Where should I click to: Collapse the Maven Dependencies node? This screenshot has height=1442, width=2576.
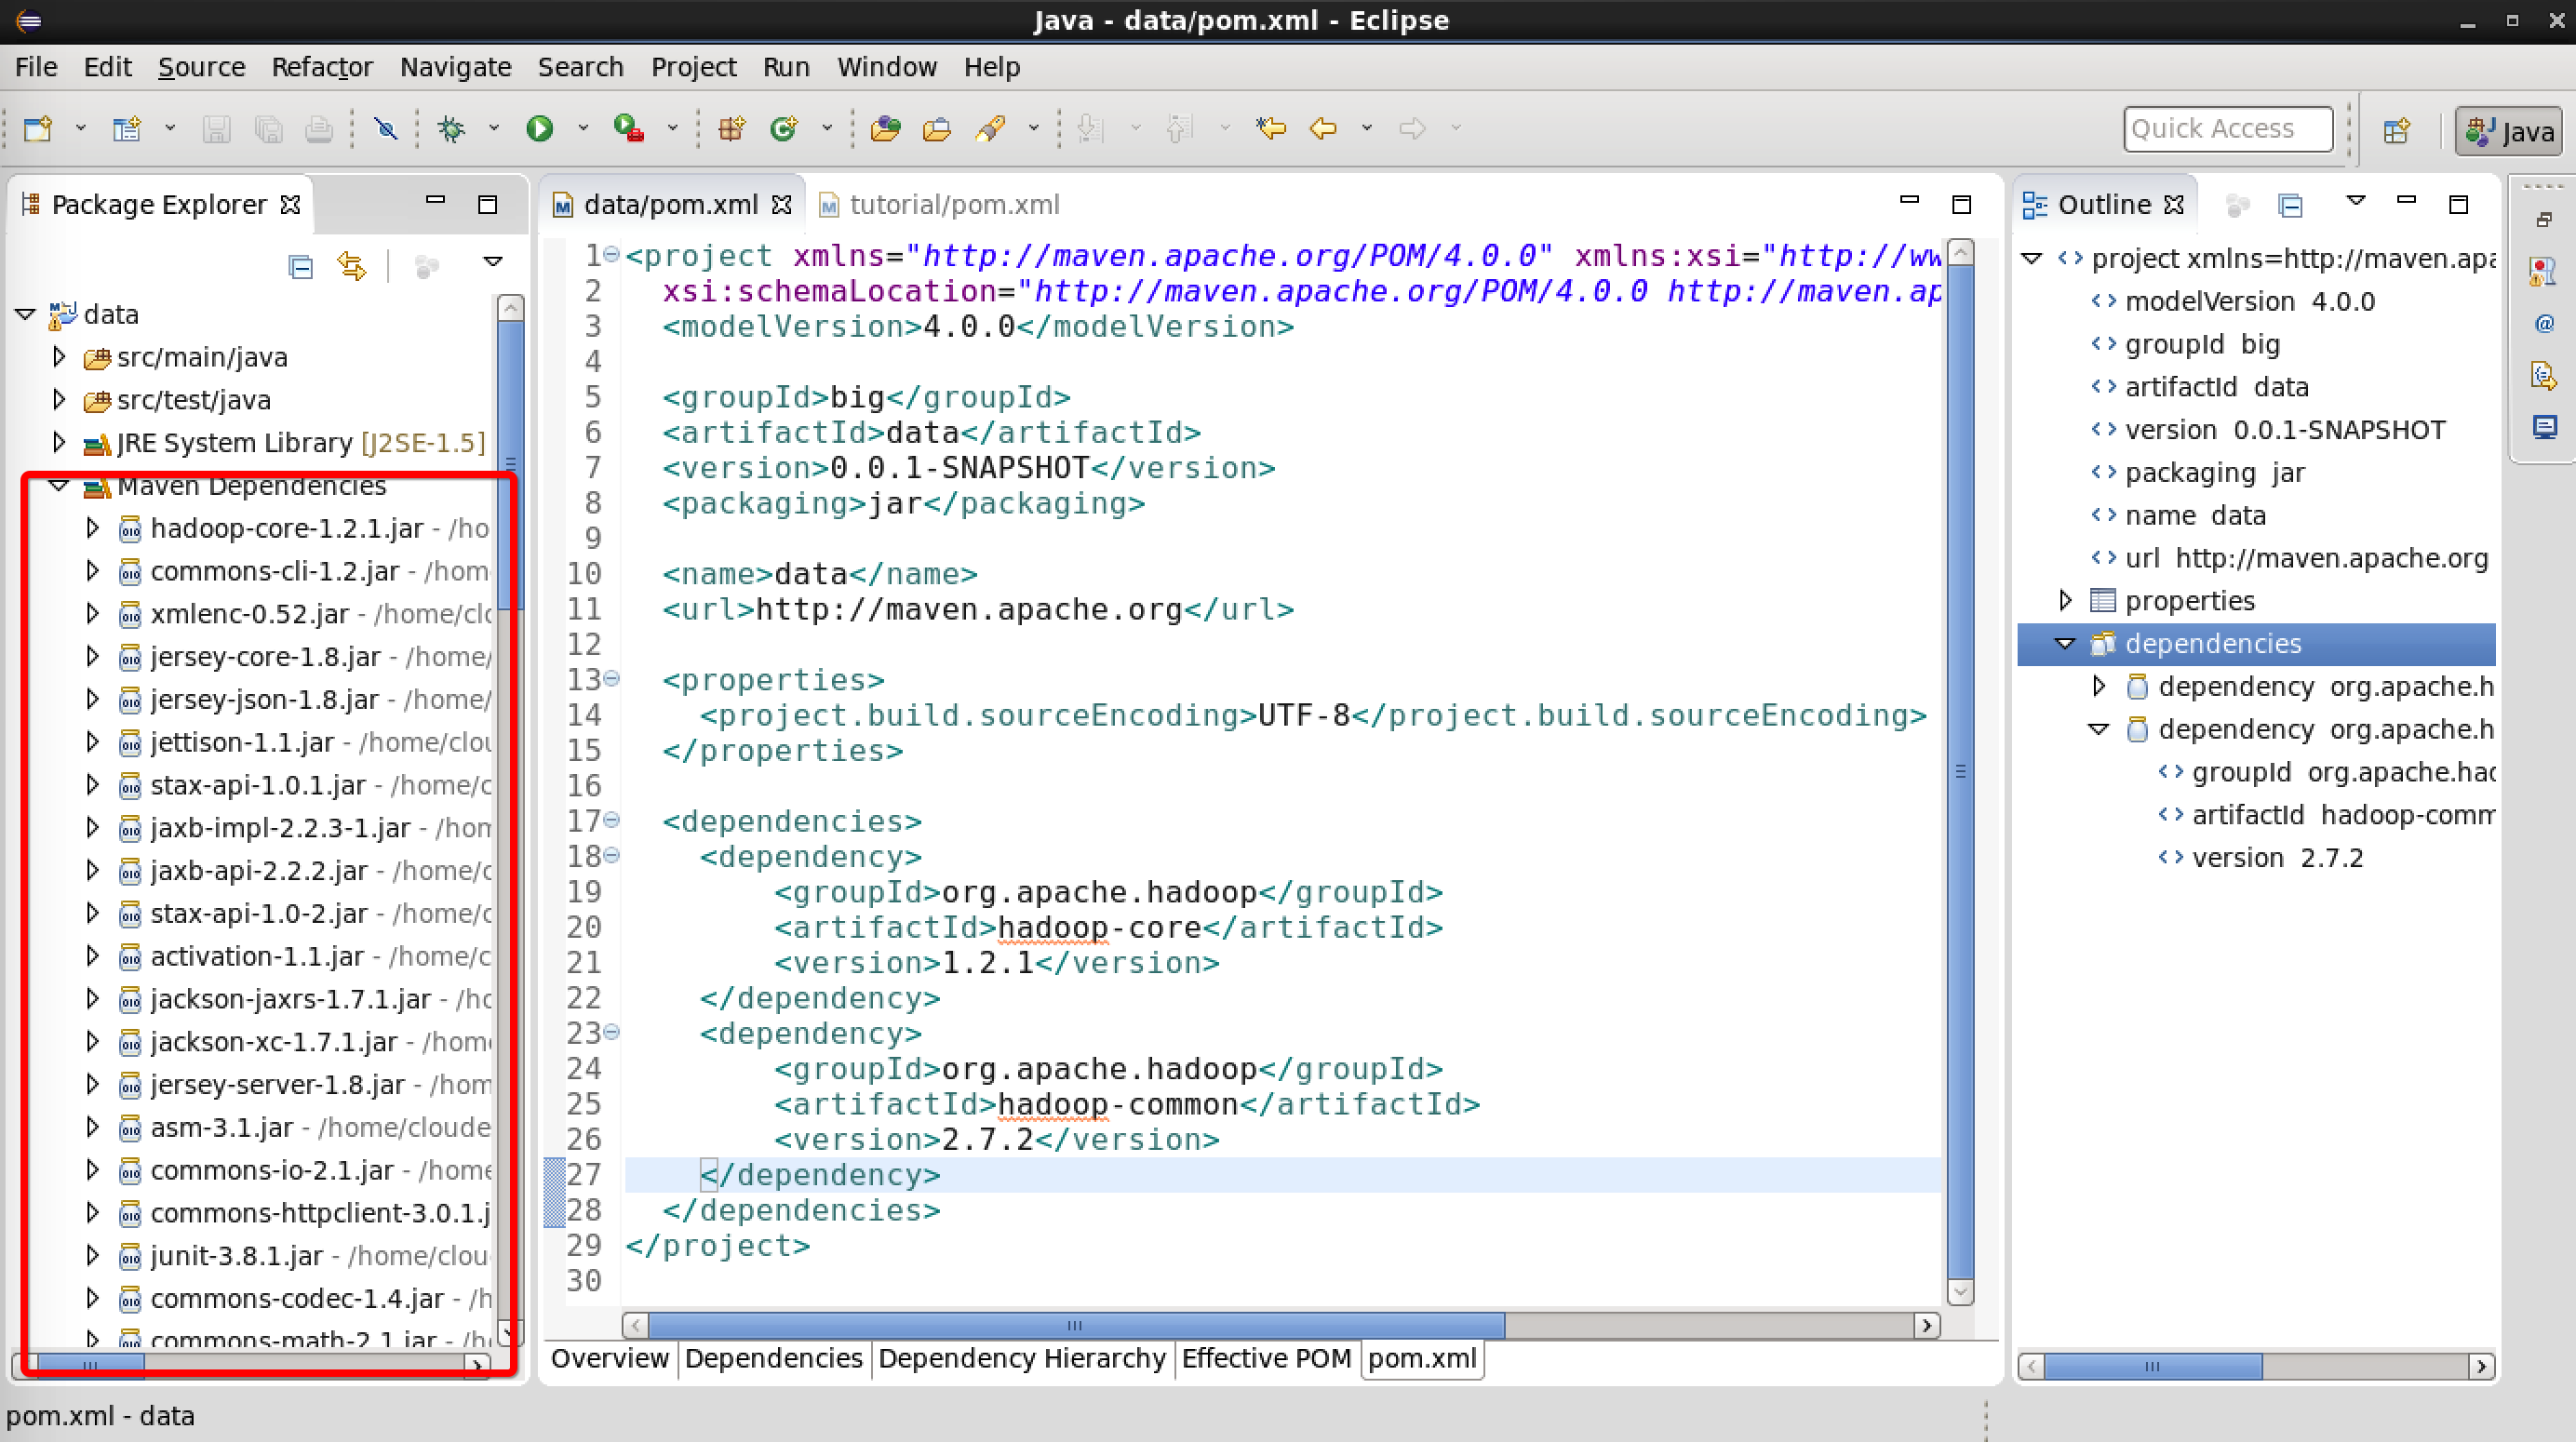(59, 486)
